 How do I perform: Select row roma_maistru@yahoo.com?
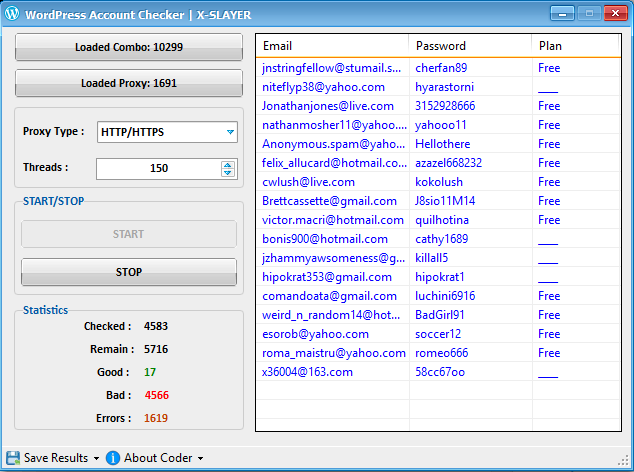pos(438,353)
